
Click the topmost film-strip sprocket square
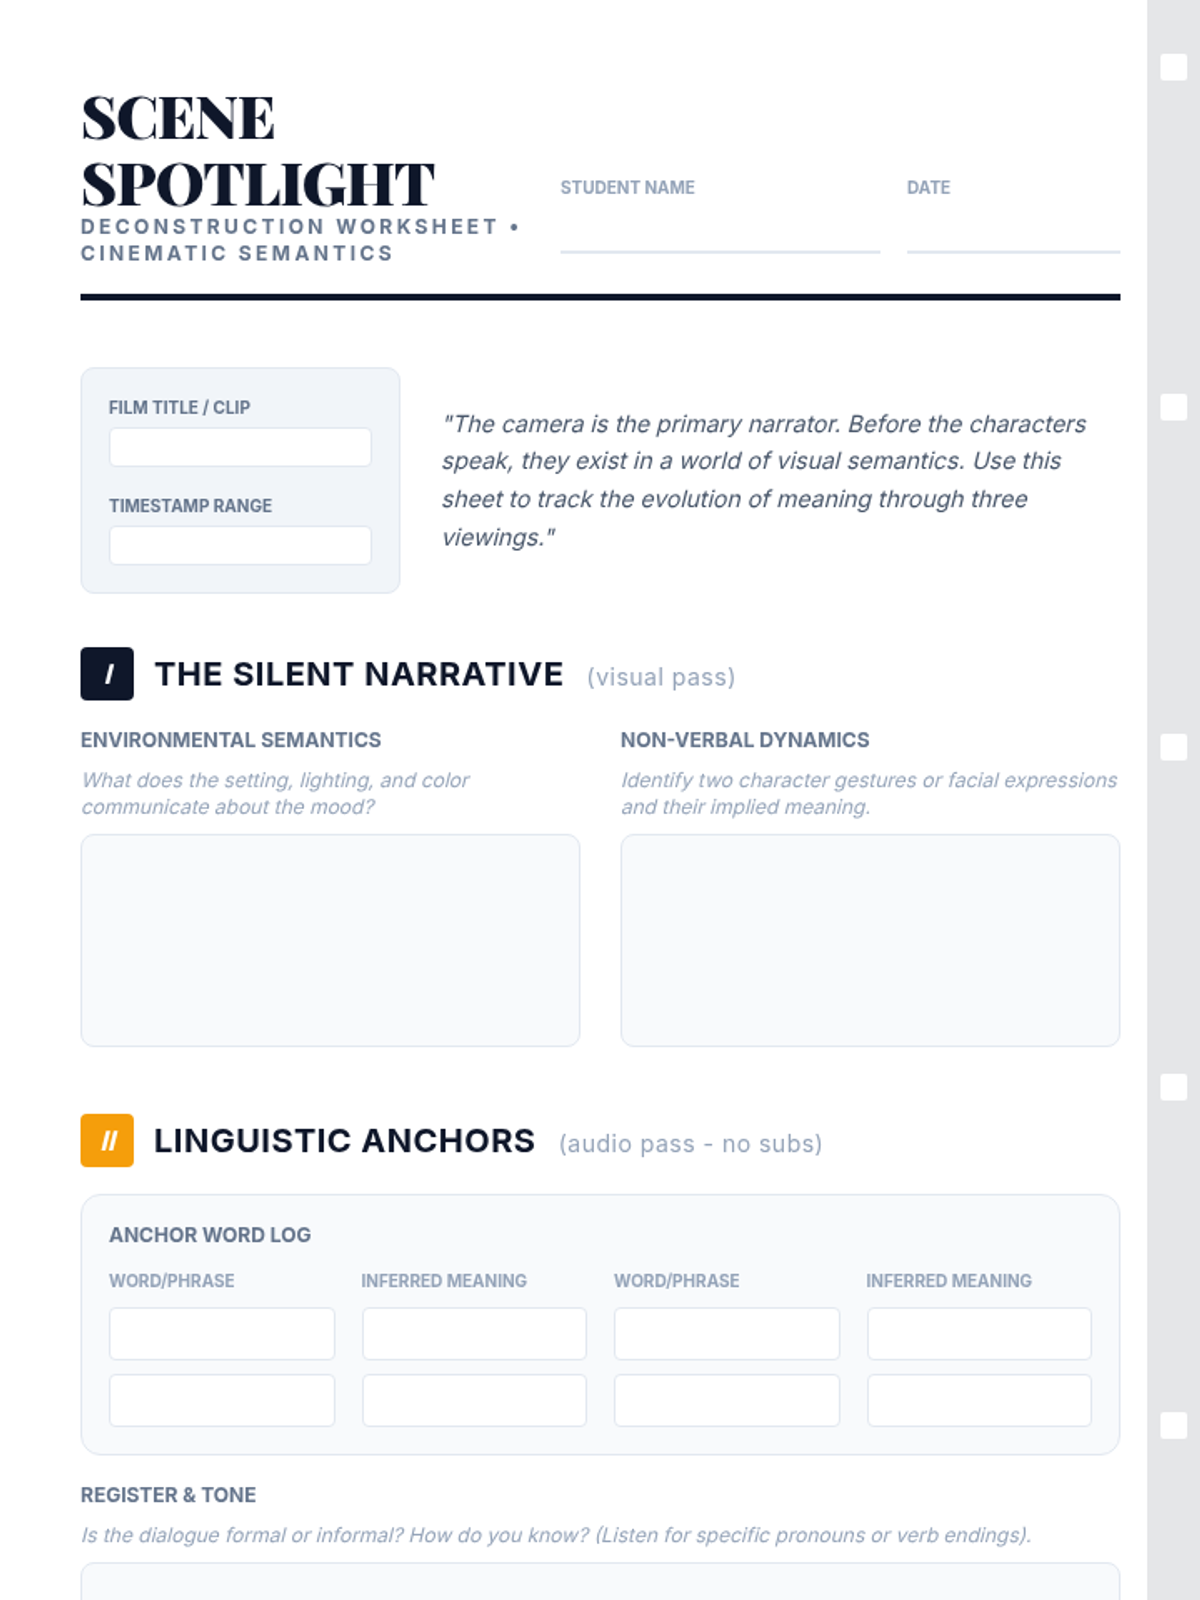point(1173,67)
